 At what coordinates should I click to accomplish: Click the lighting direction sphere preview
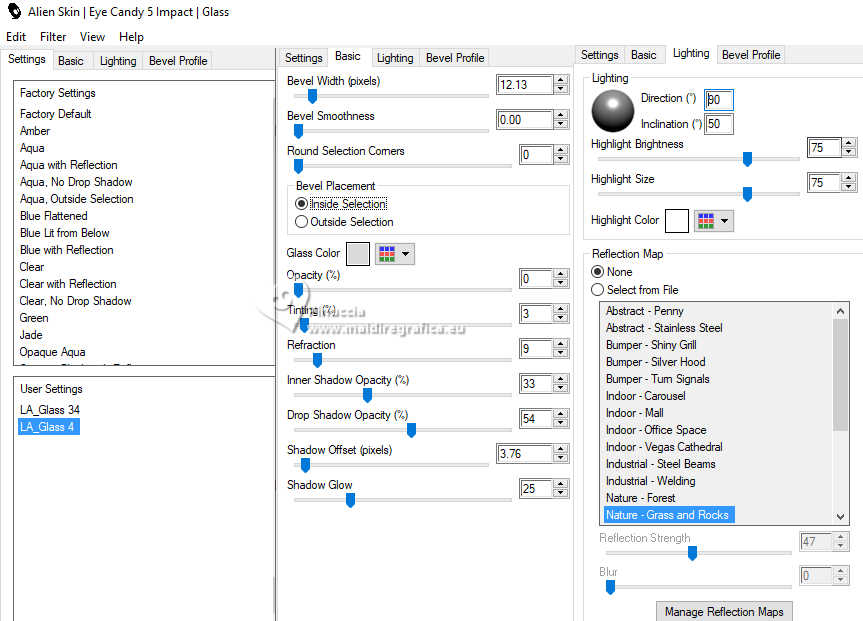tap(612, 111)
